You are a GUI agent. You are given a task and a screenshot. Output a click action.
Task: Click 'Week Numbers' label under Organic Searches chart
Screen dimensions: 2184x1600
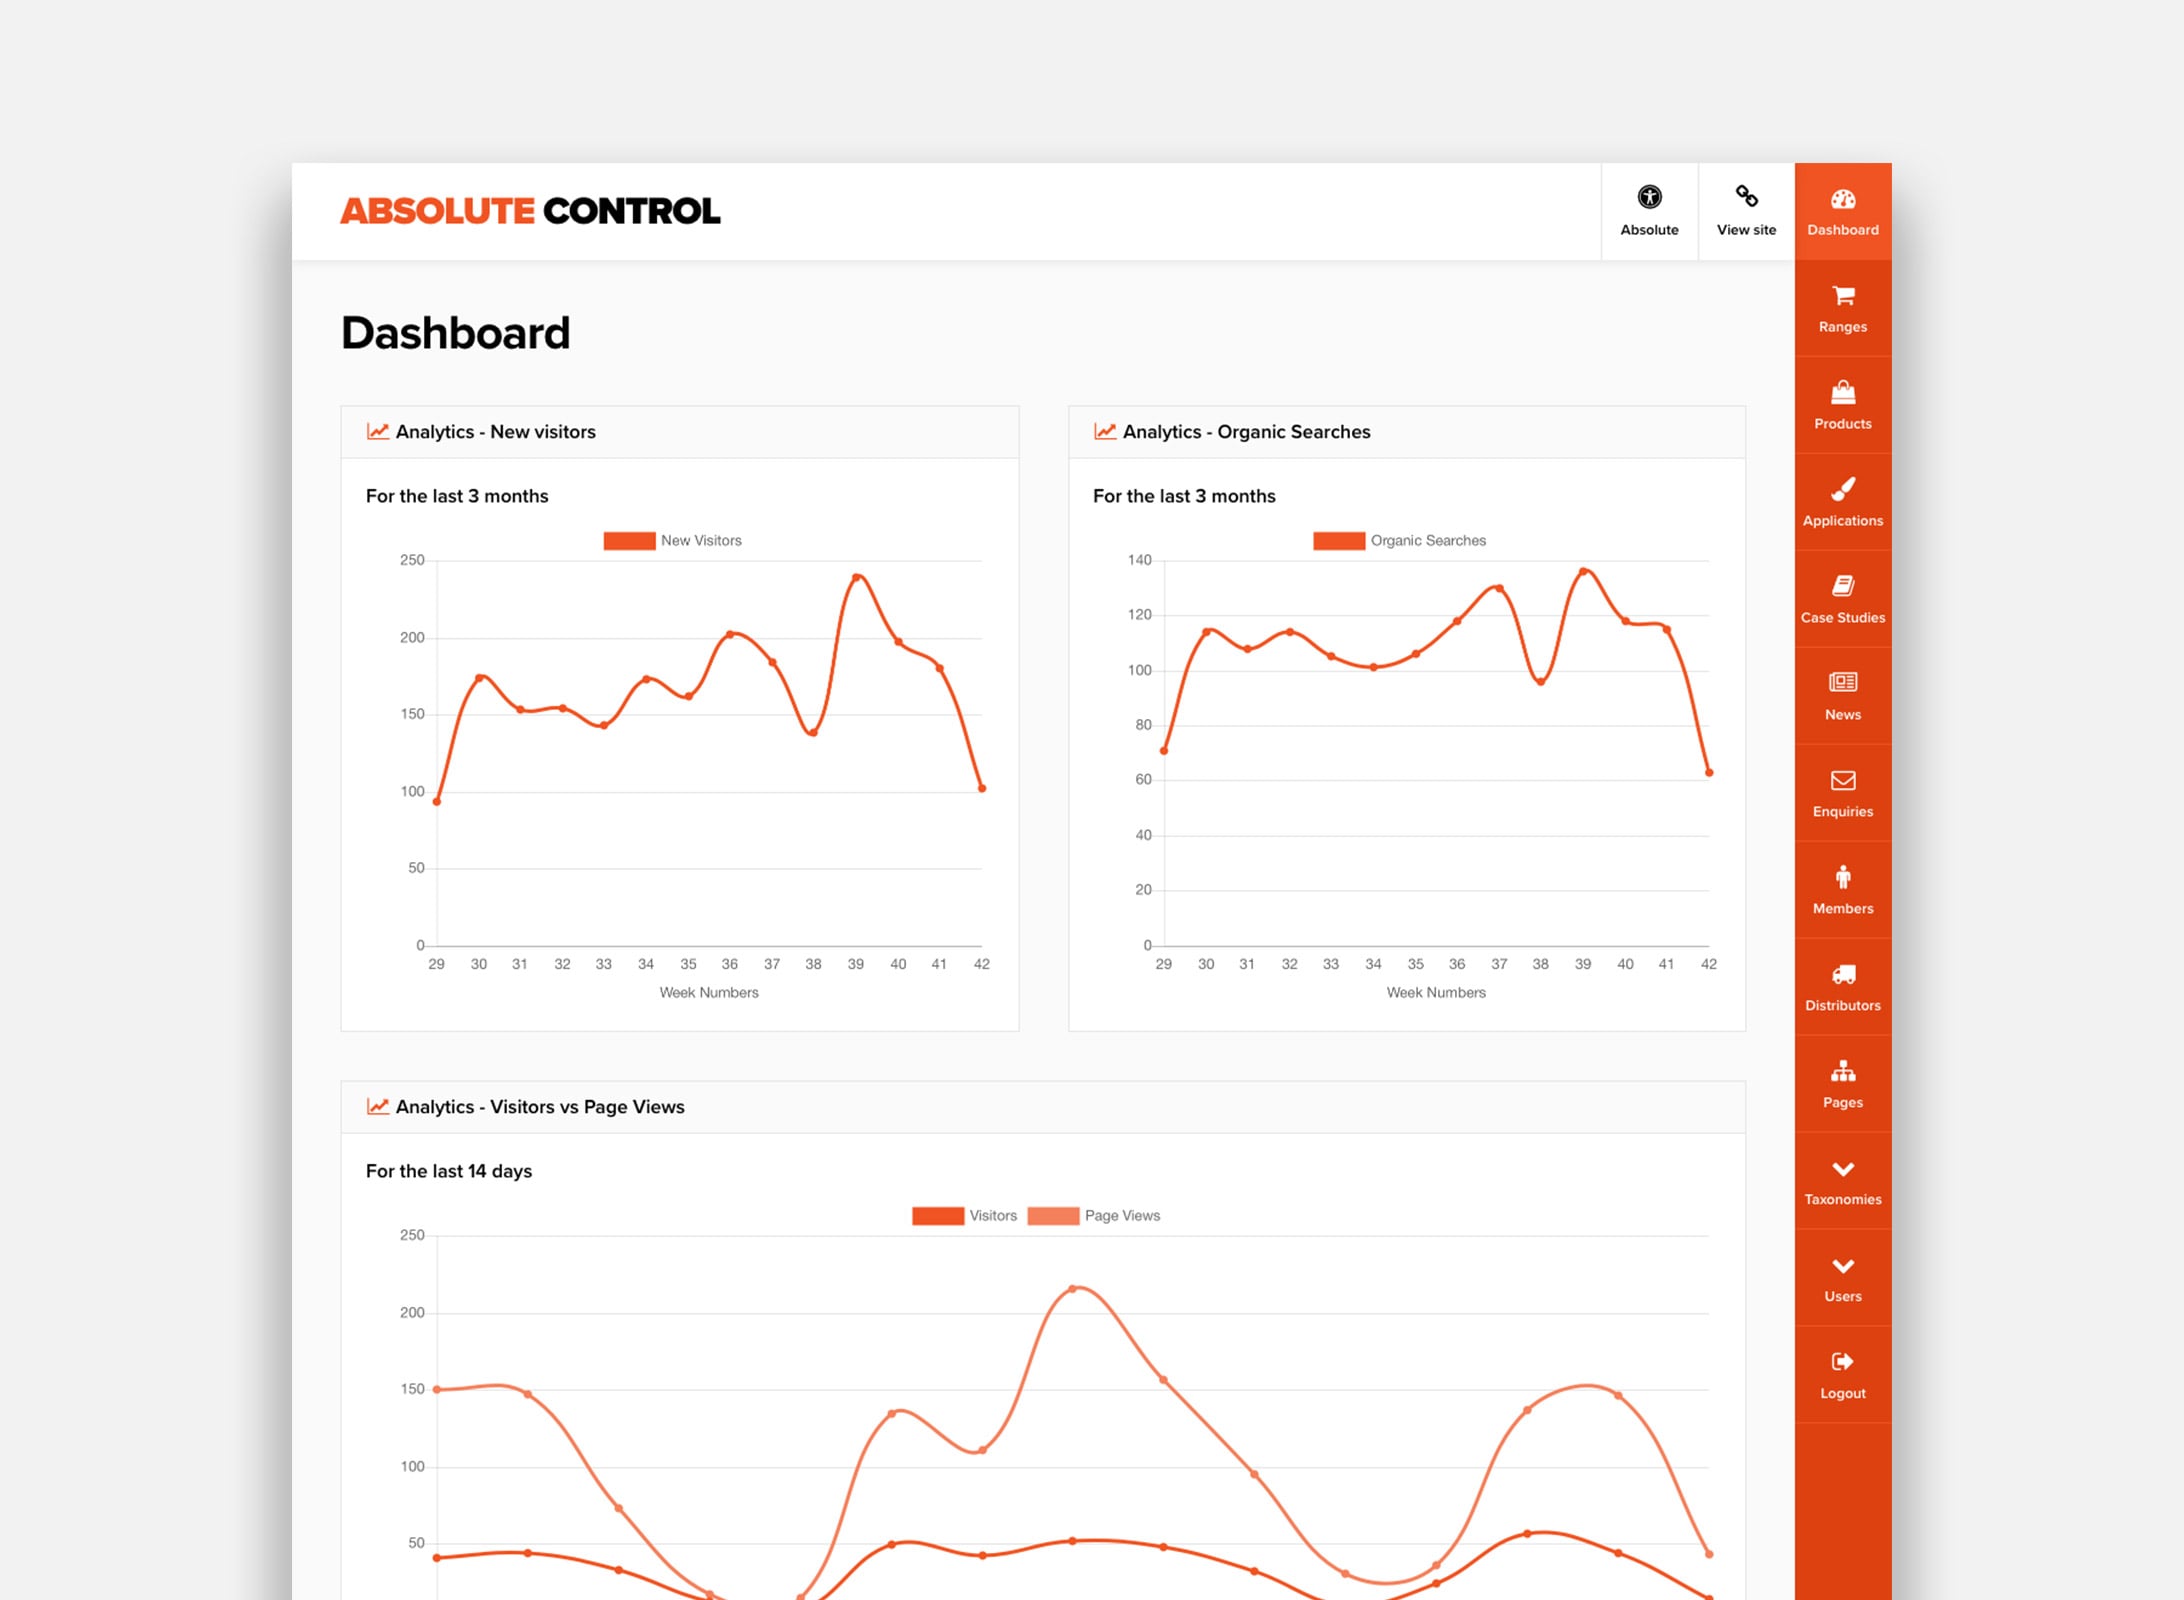point(1436,993)
